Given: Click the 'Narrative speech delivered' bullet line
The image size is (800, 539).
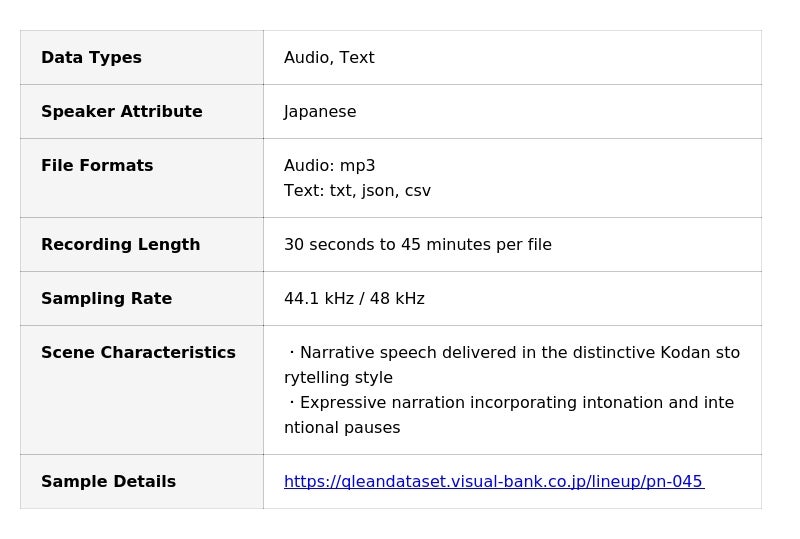Looking at the screenshot, I should pos(514,353).
